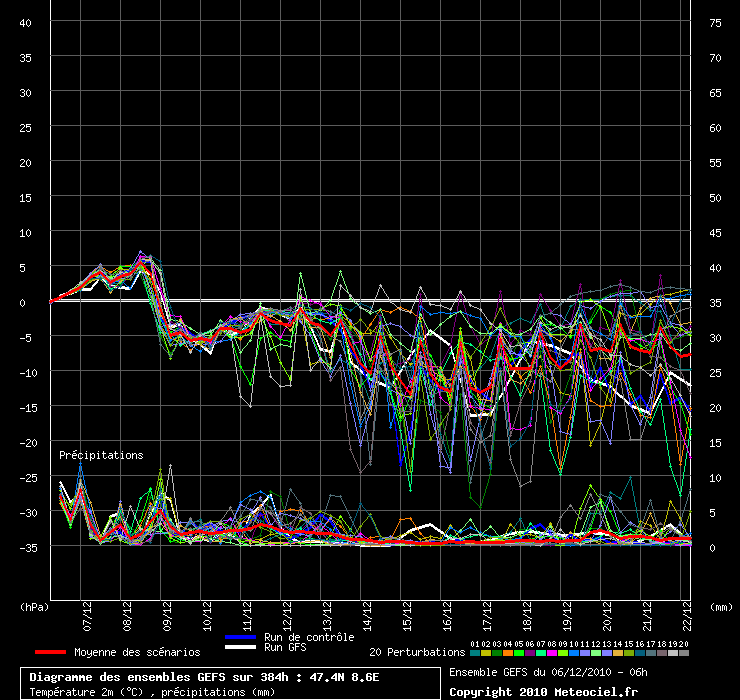
Task: Click the white 'Run GFS' legend swatch
Action: 241,647
